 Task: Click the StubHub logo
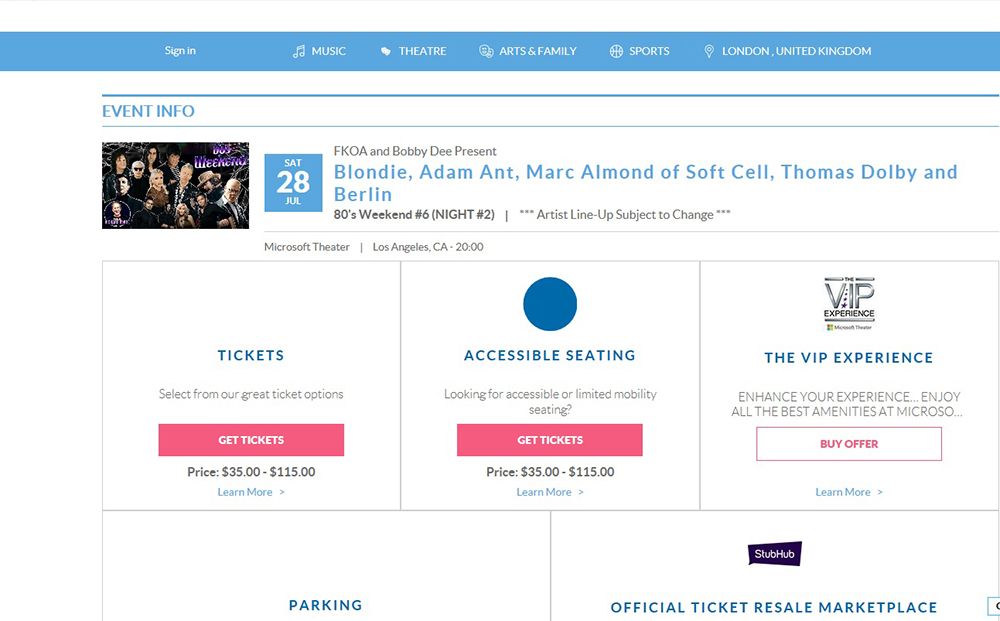pyautogui.click(x=775, y=554)
